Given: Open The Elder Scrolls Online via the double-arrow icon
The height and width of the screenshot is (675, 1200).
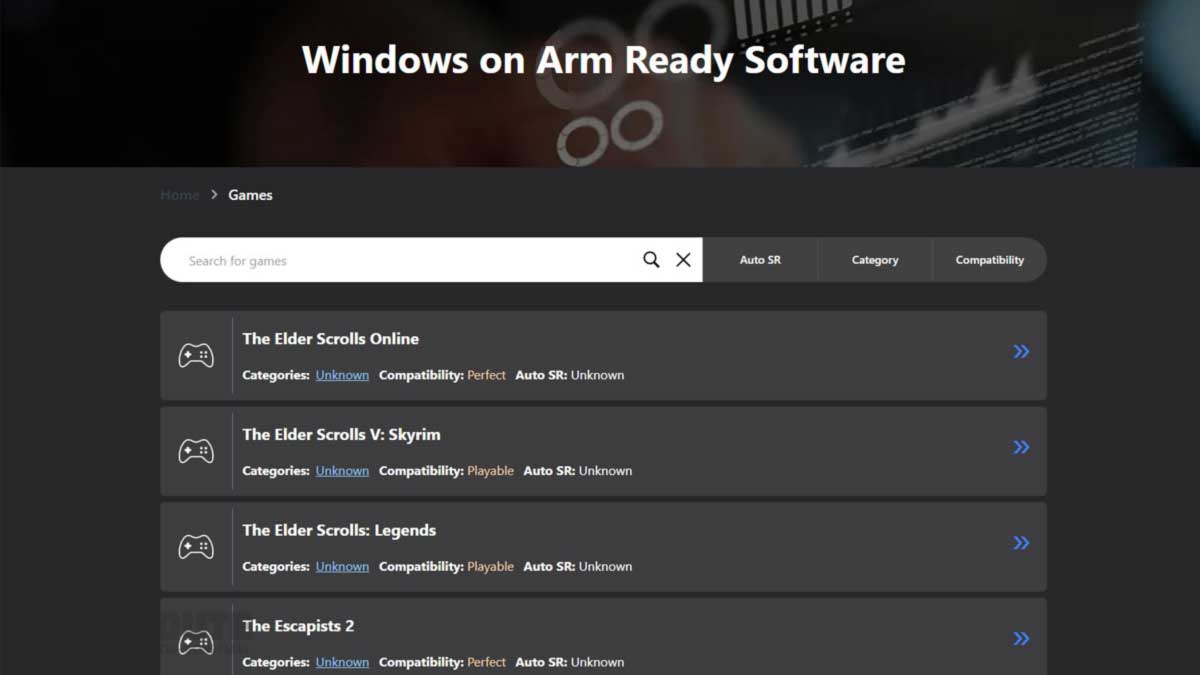Looking at the screenshot, I should pos(1021,351).
